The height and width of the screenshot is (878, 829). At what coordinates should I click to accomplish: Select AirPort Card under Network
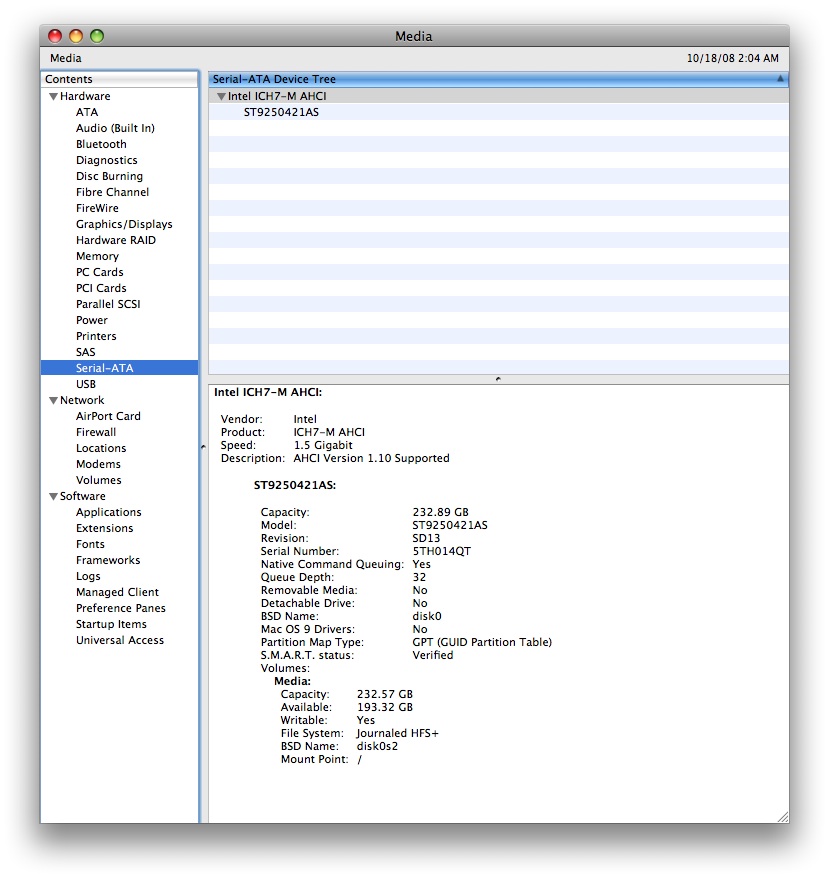(x=108, y=416)
